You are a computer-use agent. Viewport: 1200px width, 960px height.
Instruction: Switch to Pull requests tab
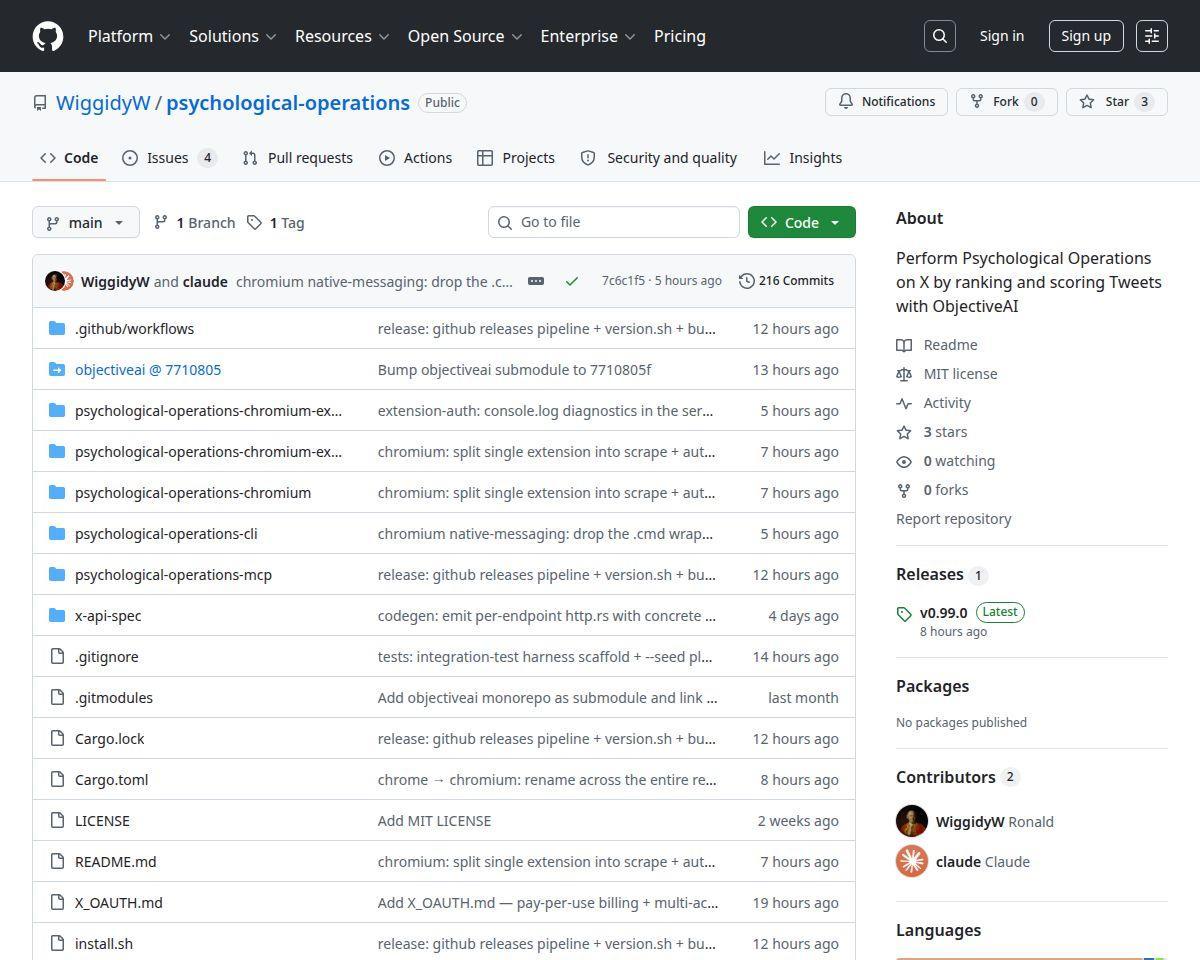point(297,158)
